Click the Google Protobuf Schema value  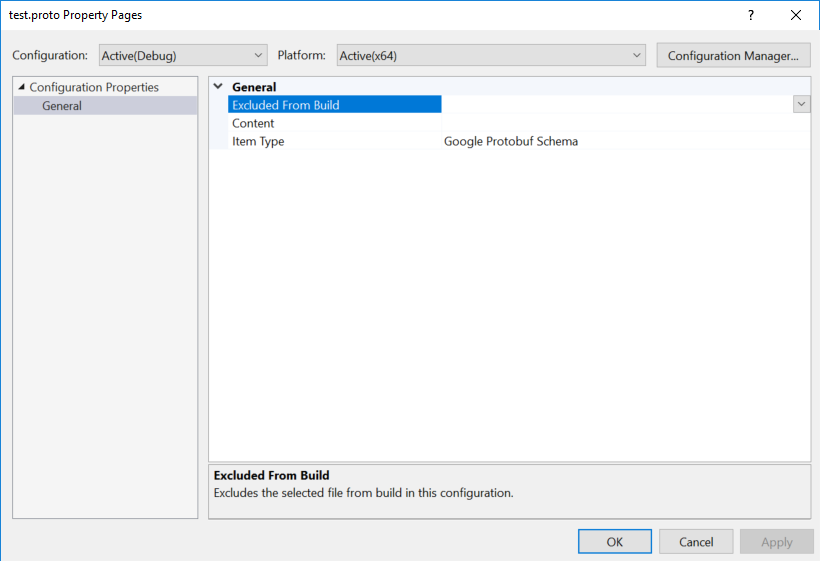point(511,141)
